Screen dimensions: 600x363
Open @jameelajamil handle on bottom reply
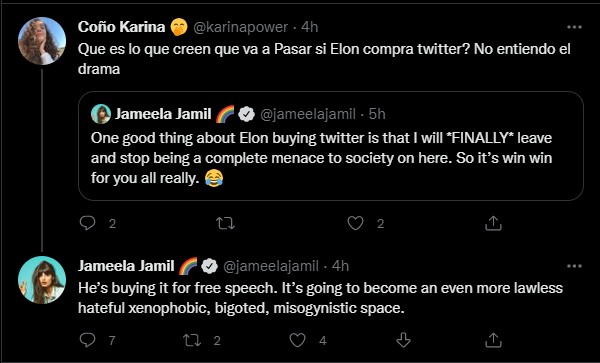tap(271, 266)
